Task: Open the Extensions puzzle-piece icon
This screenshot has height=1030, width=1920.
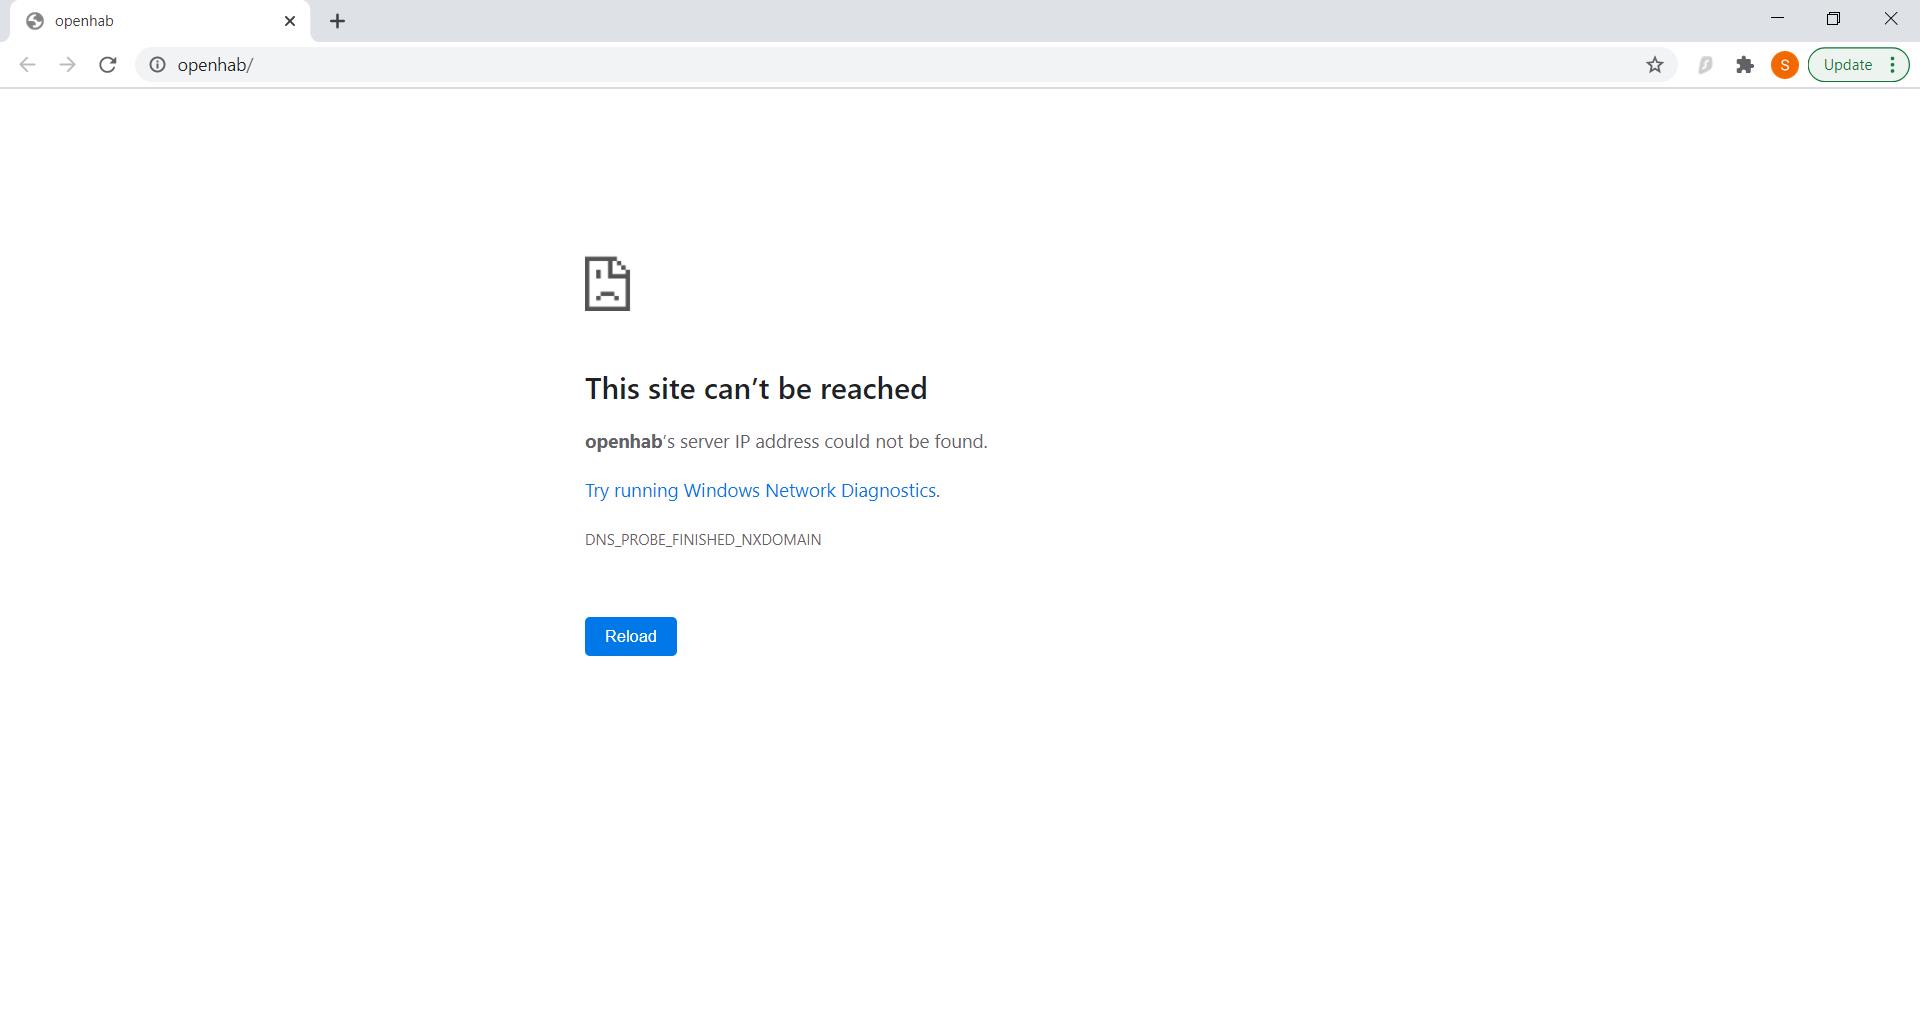Action: coord(1745,65)
